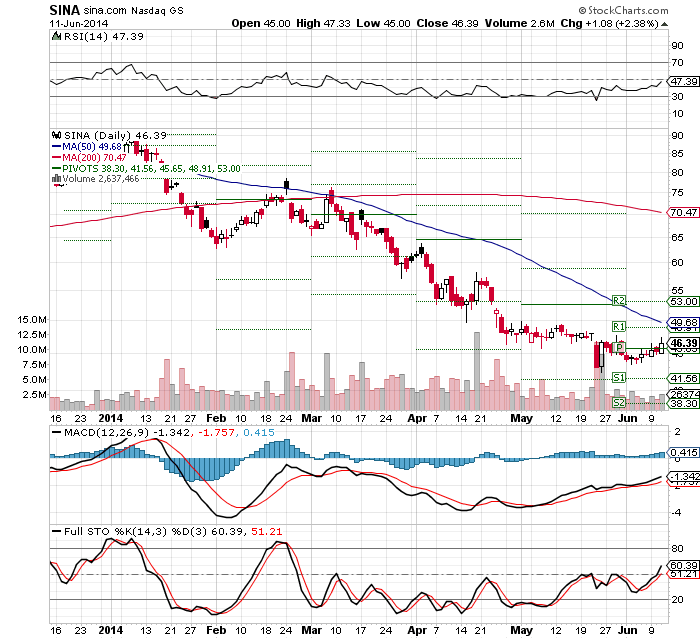The height and width of the screenshot is (639, 700).
Task: Click the red -1.757 MACD signal value
Action: 216,432
